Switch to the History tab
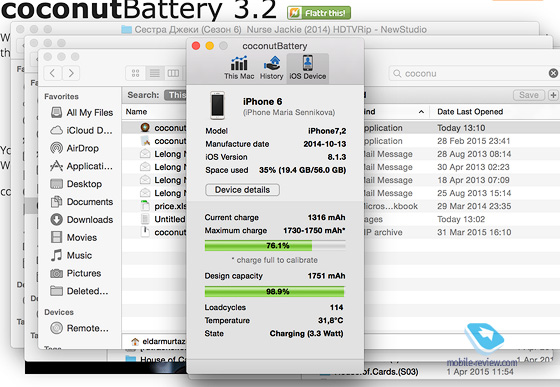Viewport: 560px width, 387px height. 271,67
